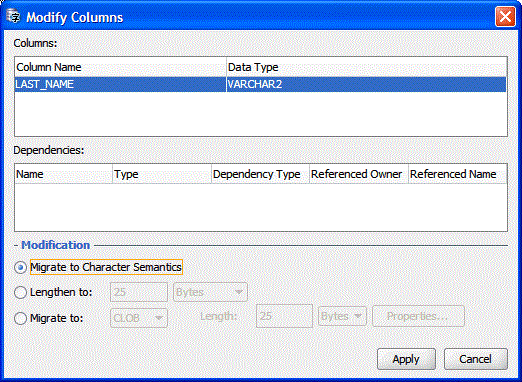This screenshot has width=522, height=382.
Task: Select the LAST_NAME column row
Action: [260, 84]
